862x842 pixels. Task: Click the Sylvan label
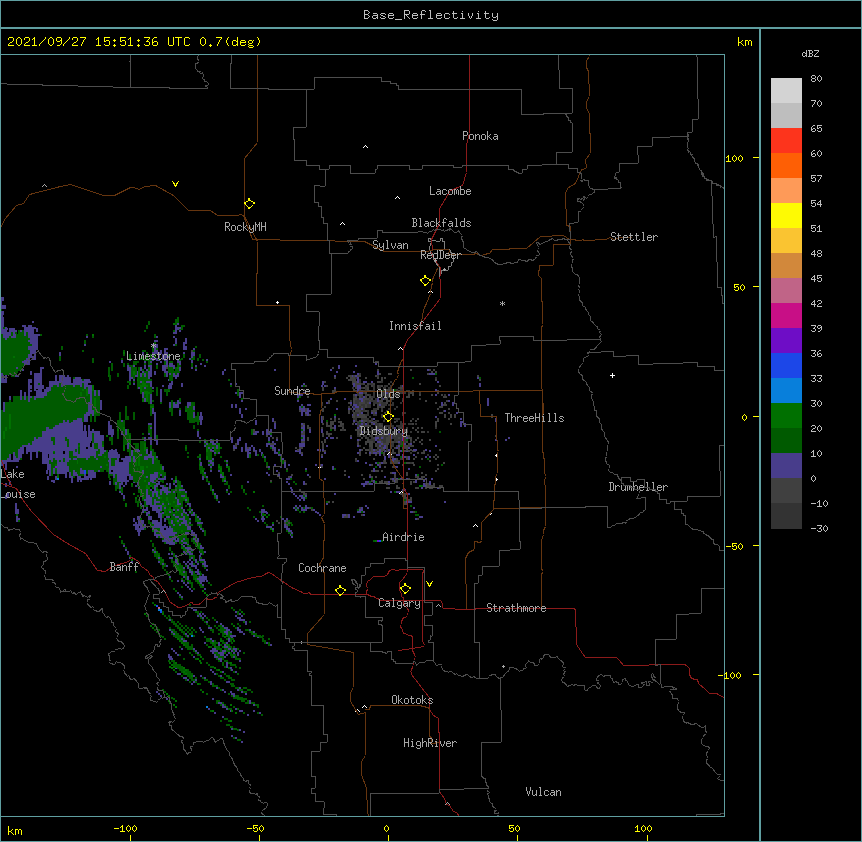[390, 245]
